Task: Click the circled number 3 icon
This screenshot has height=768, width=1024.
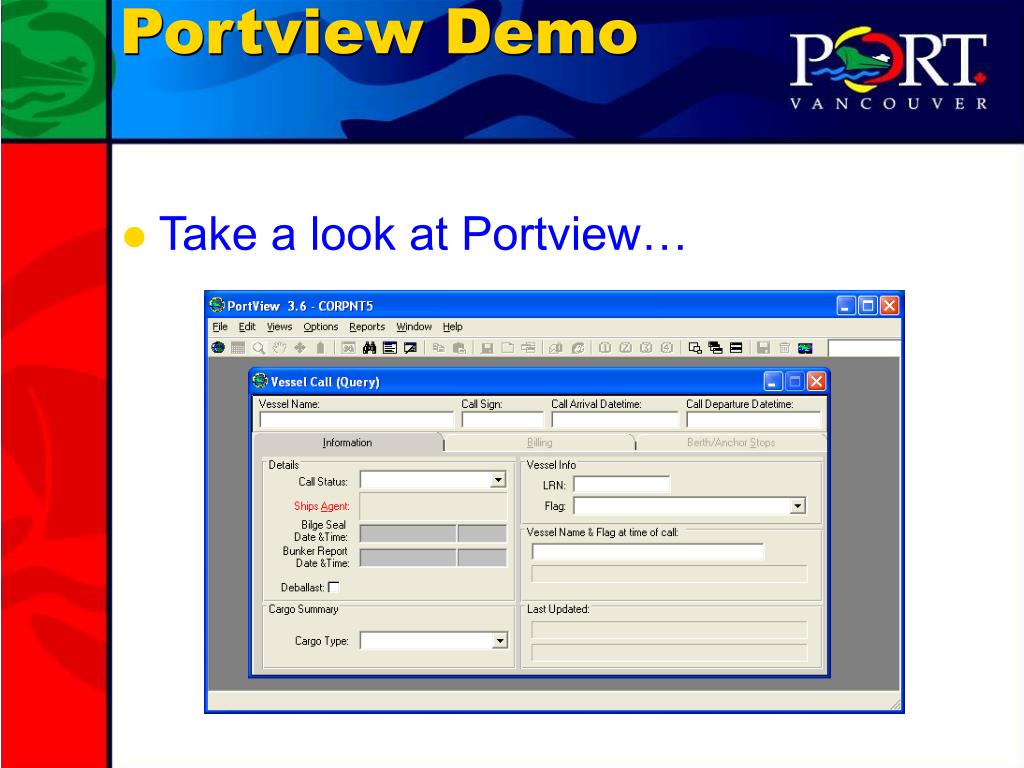Action: (x=646, y=348)
